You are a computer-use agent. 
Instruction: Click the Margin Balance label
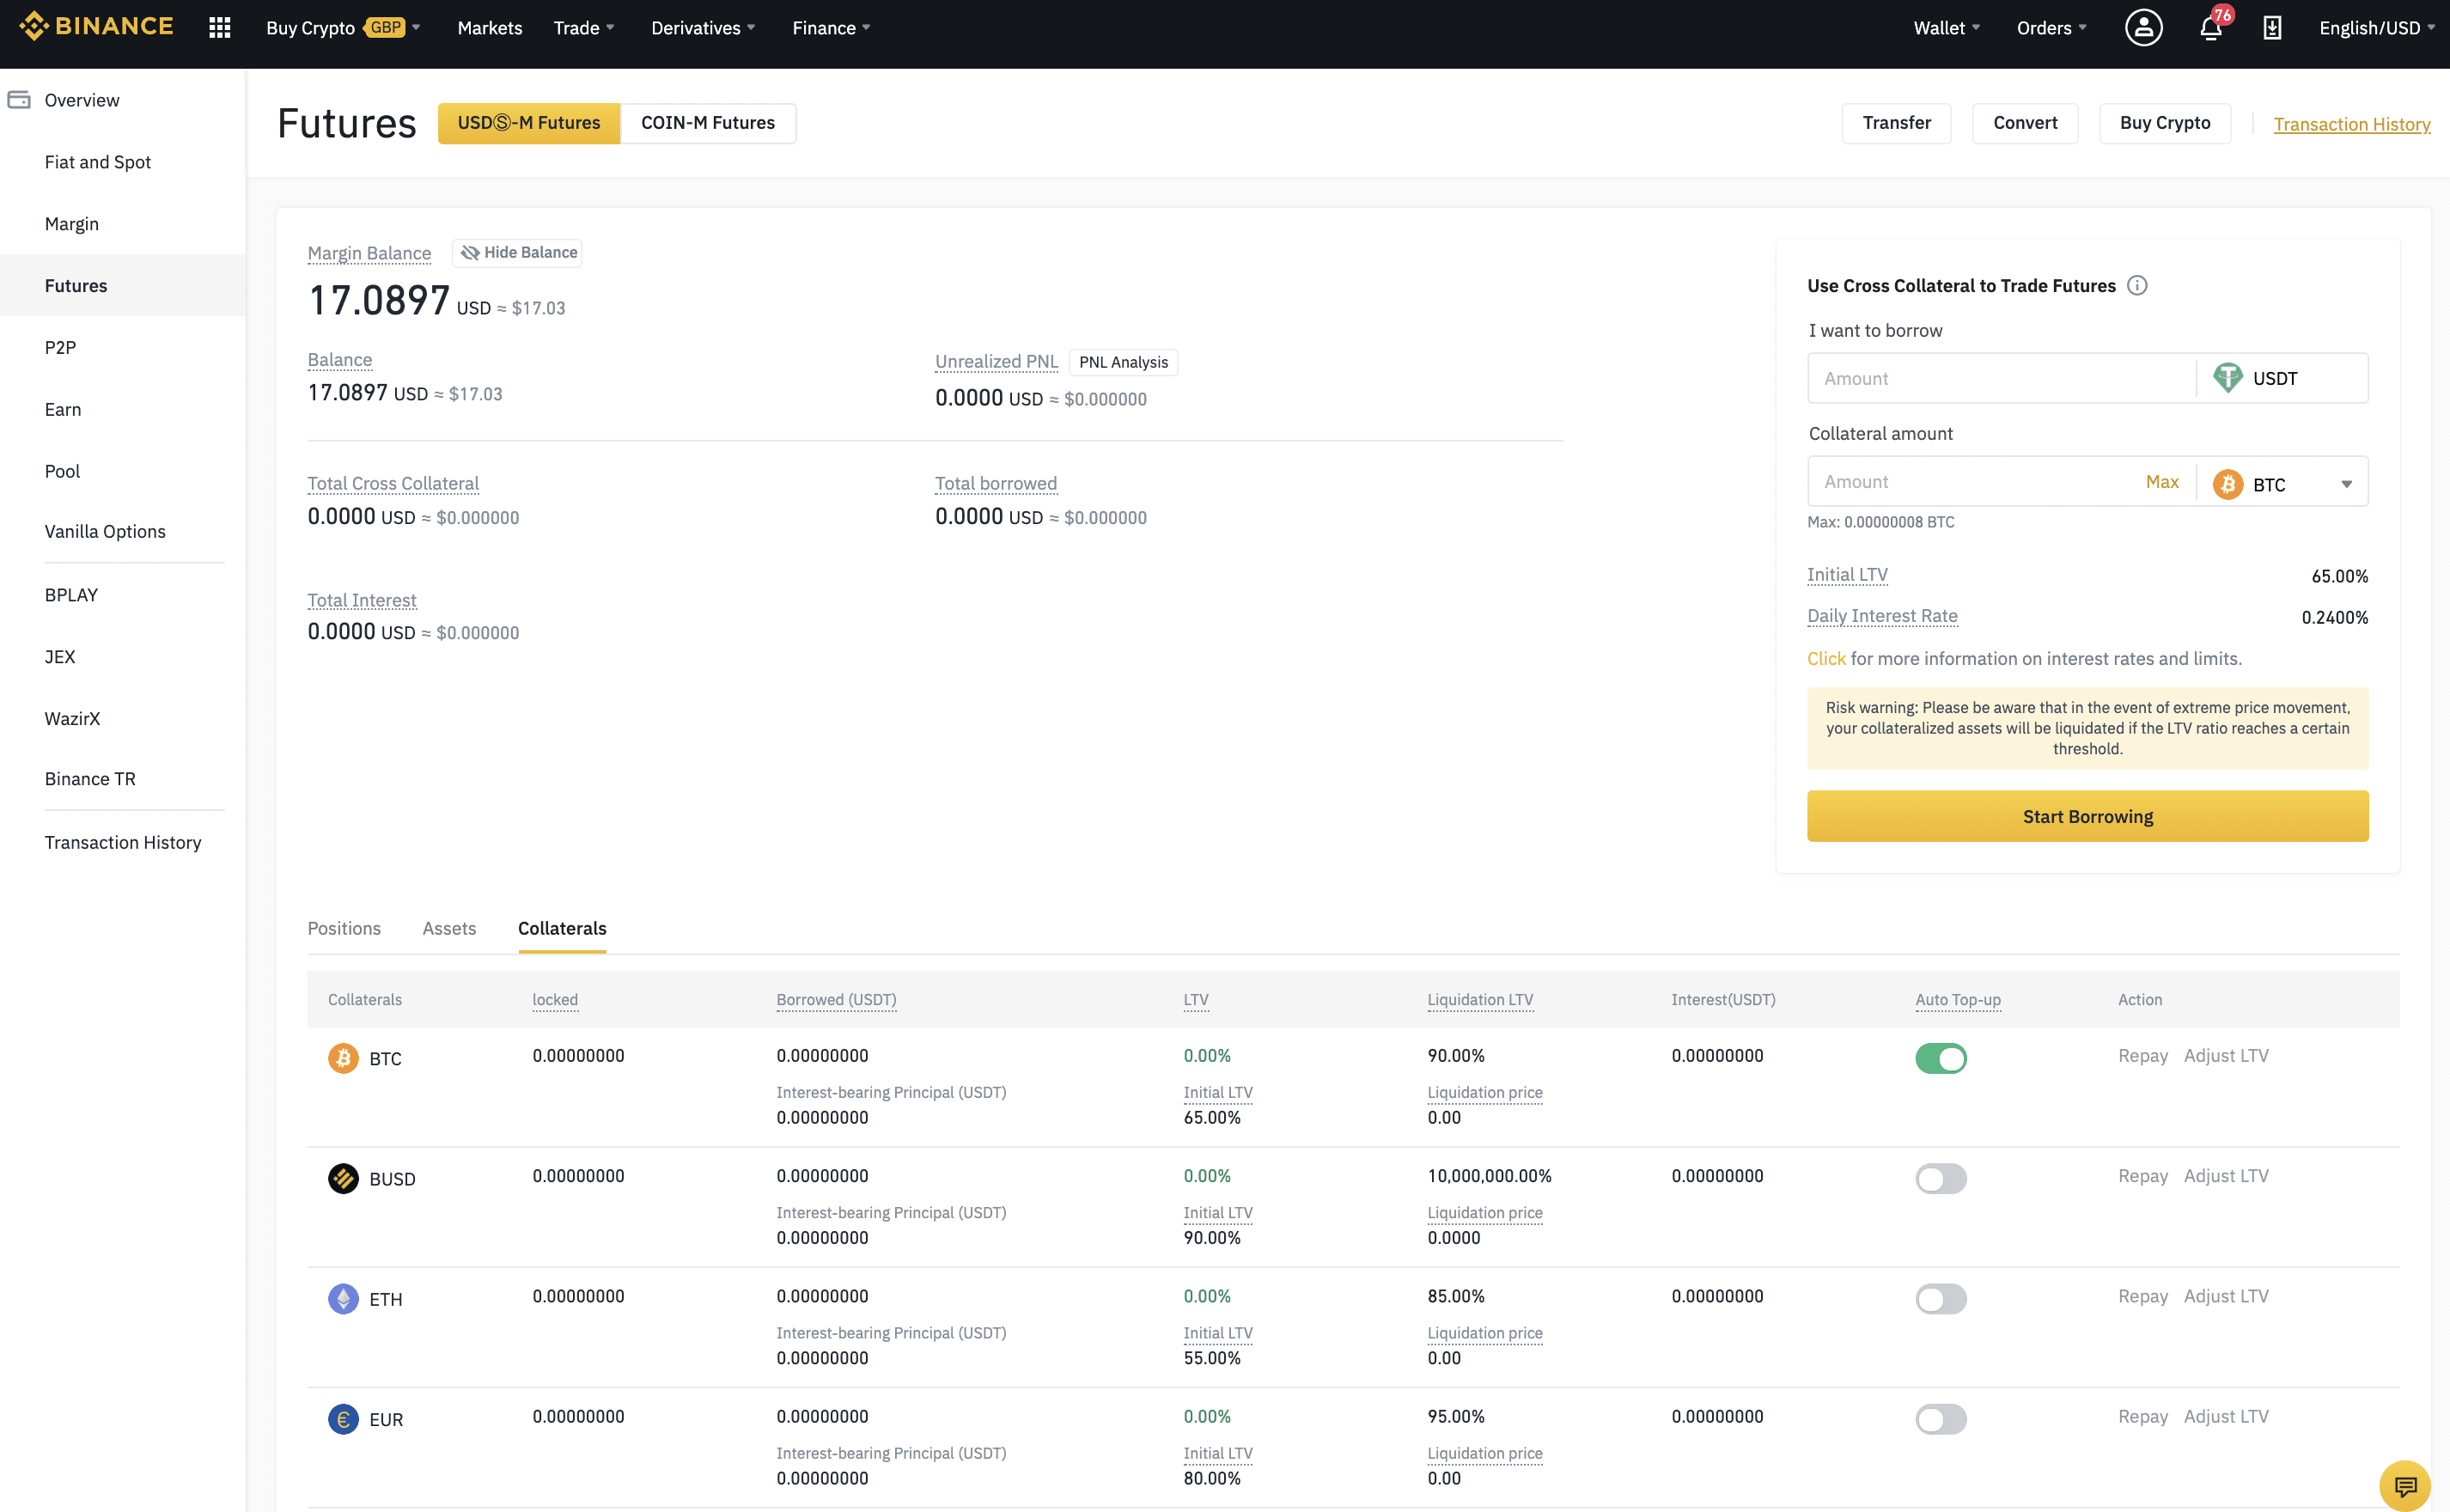[x=369, y=253]
